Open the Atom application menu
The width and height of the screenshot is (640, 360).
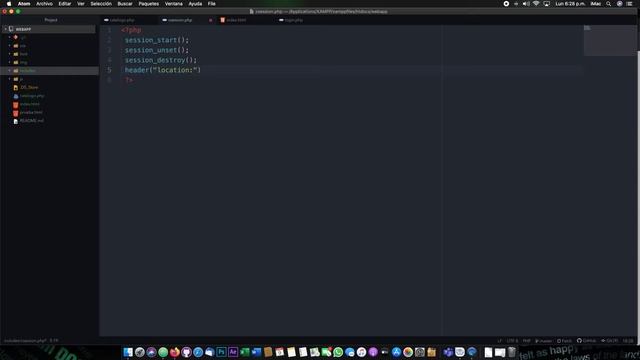[24, 4]
